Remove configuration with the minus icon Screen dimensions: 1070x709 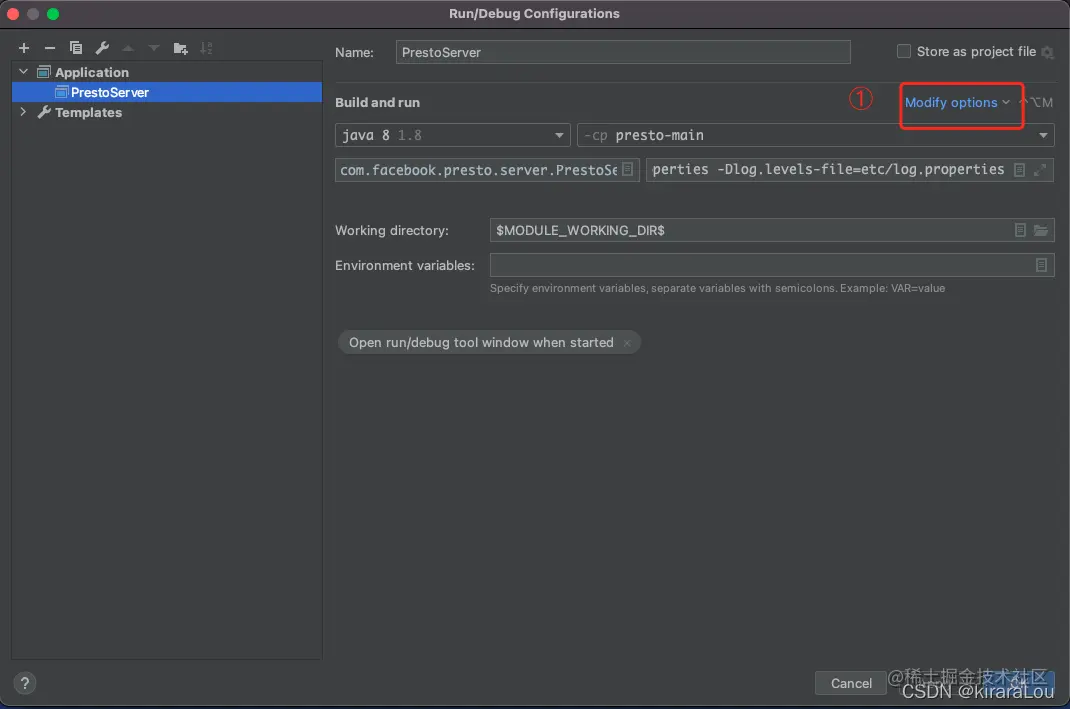pos(50,48)
